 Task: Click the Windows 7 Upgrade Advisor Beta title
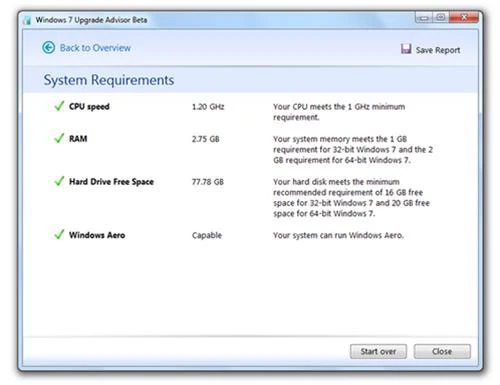pos(91,20)
